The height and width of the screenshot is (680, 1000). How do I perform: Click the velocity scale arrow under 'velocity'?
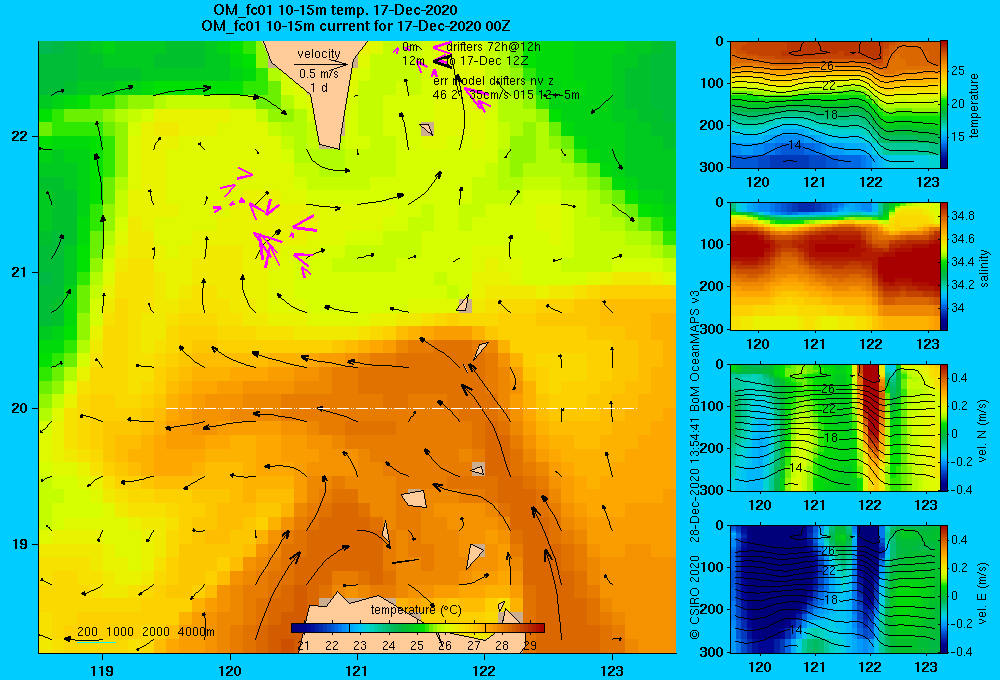[x=321, y=64]
